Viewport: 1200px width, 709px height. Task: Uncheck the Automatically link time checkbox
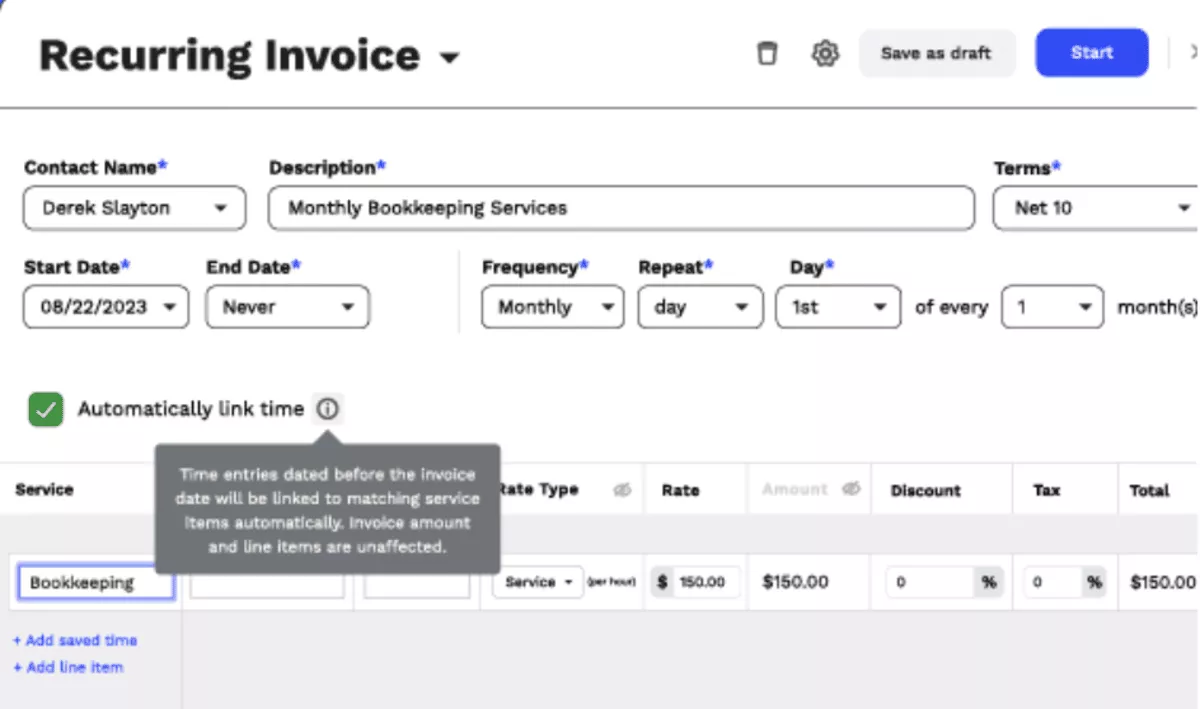click(44, 408)
